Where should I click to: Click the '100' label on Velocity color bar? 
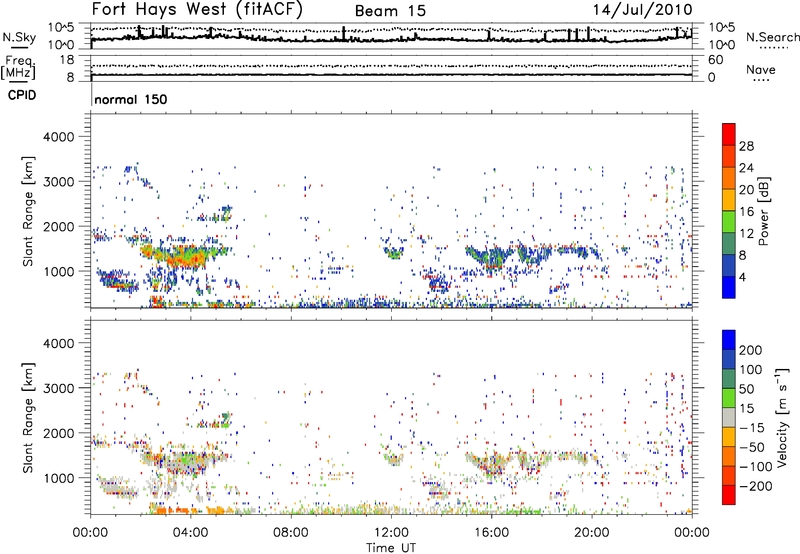tap(751, 370)
